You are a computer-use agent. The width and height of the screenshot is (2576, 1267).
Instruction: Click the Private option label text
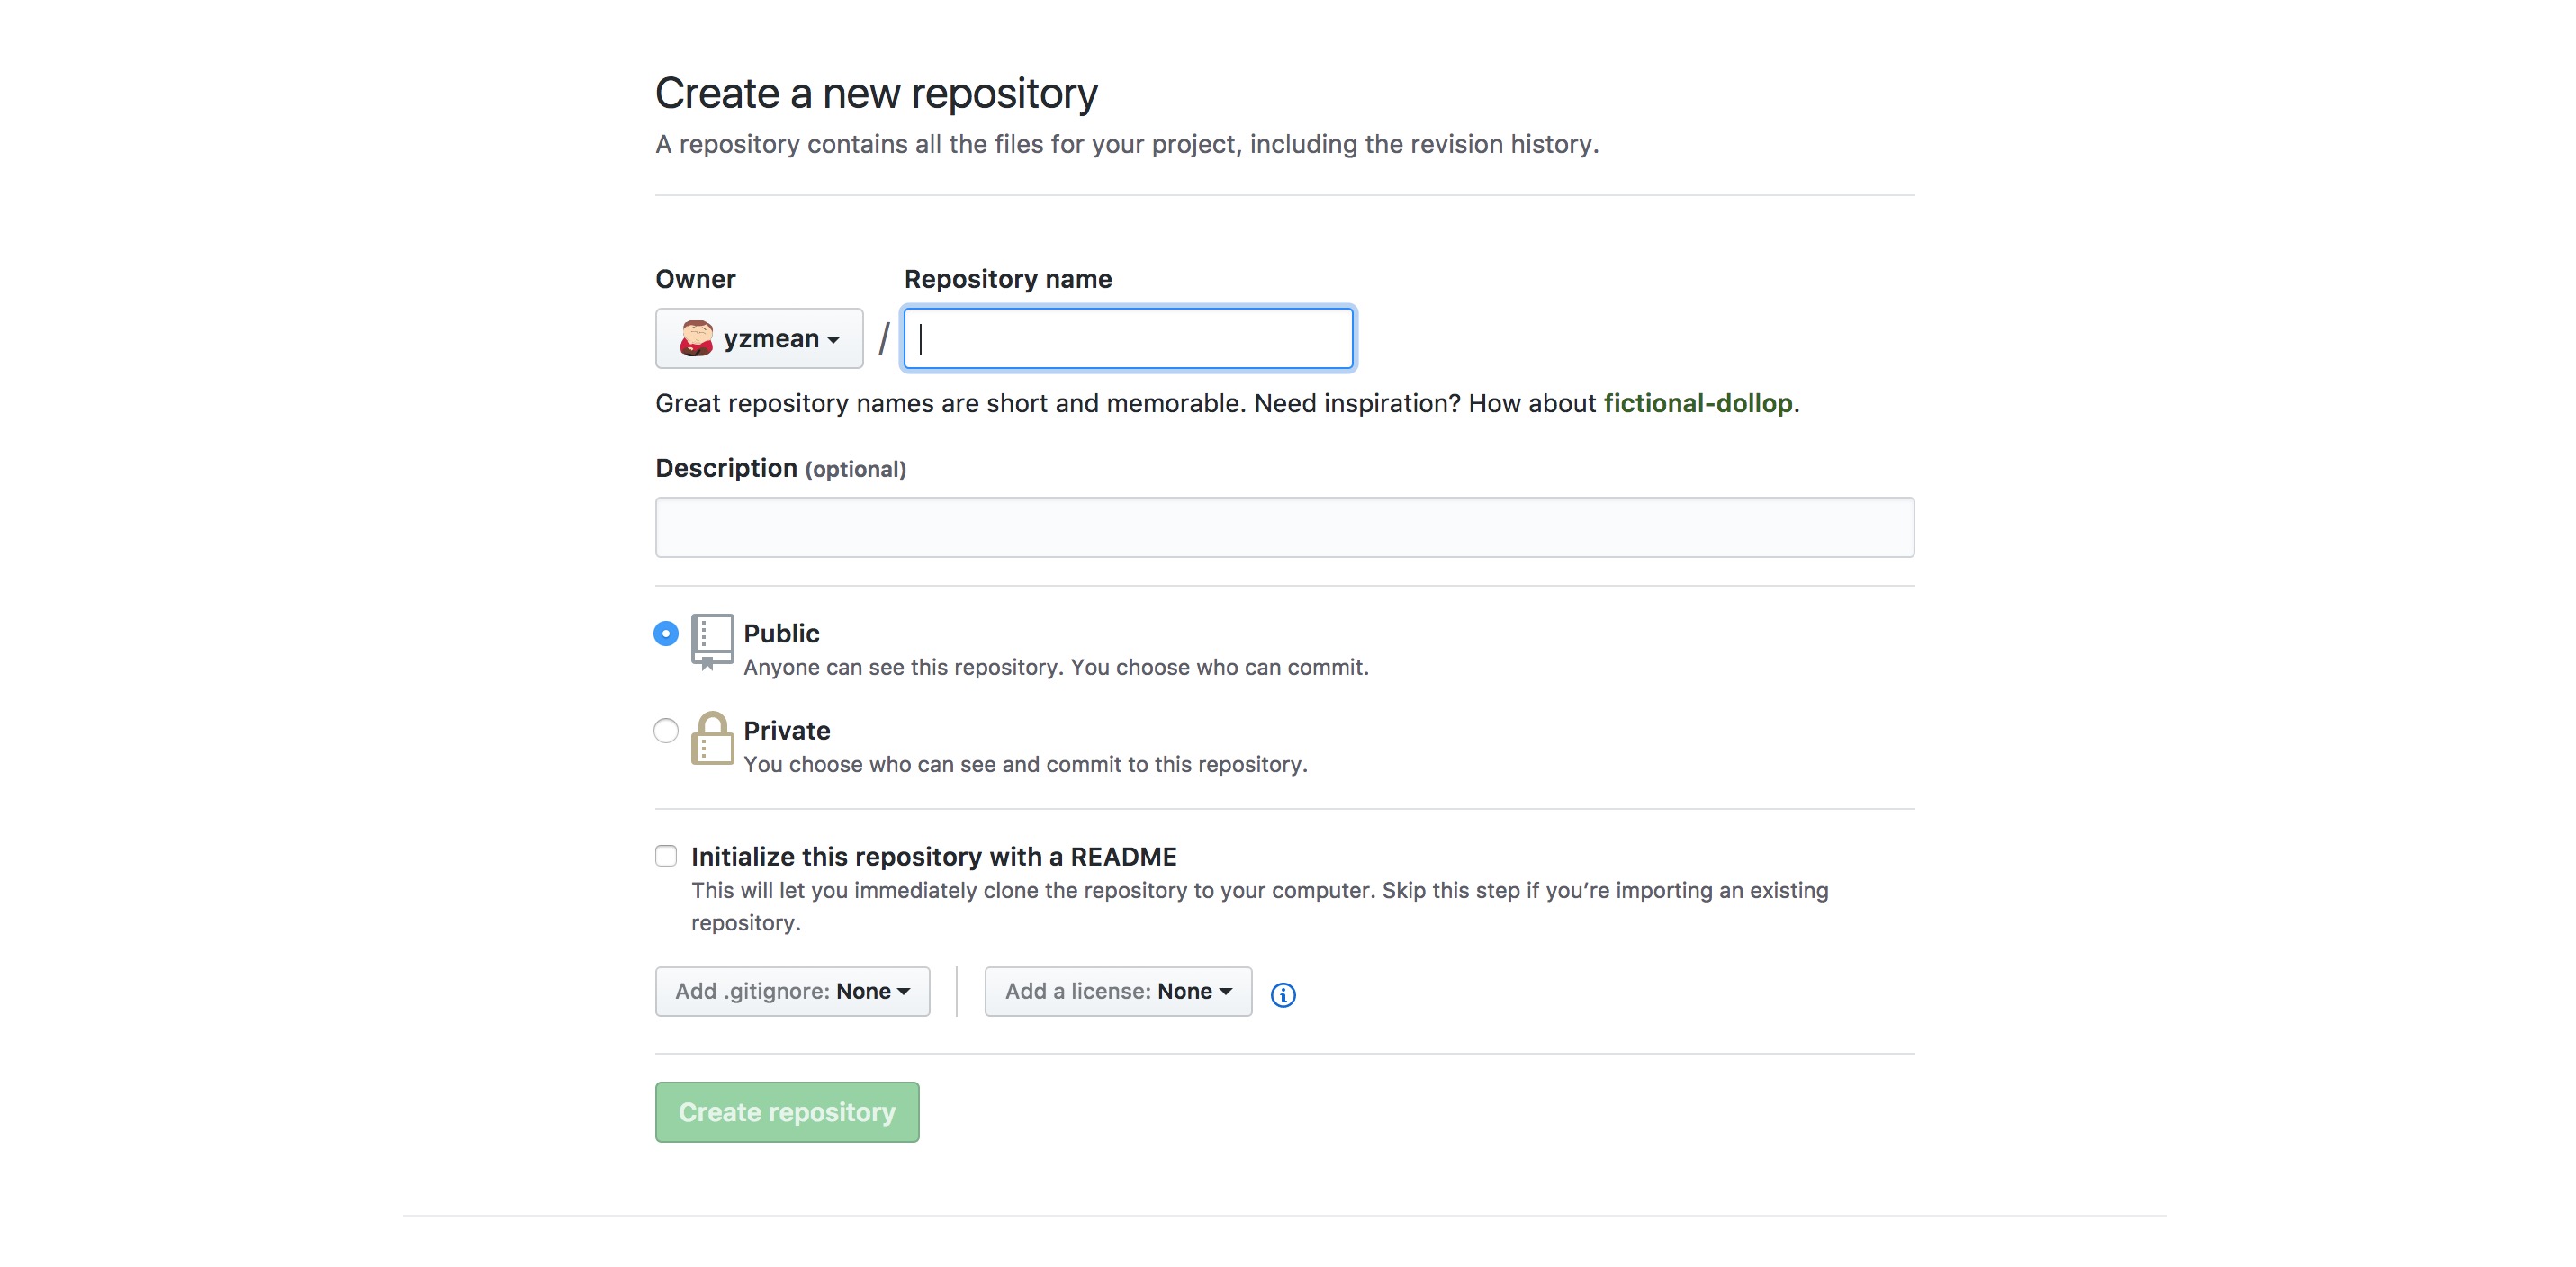786,731
